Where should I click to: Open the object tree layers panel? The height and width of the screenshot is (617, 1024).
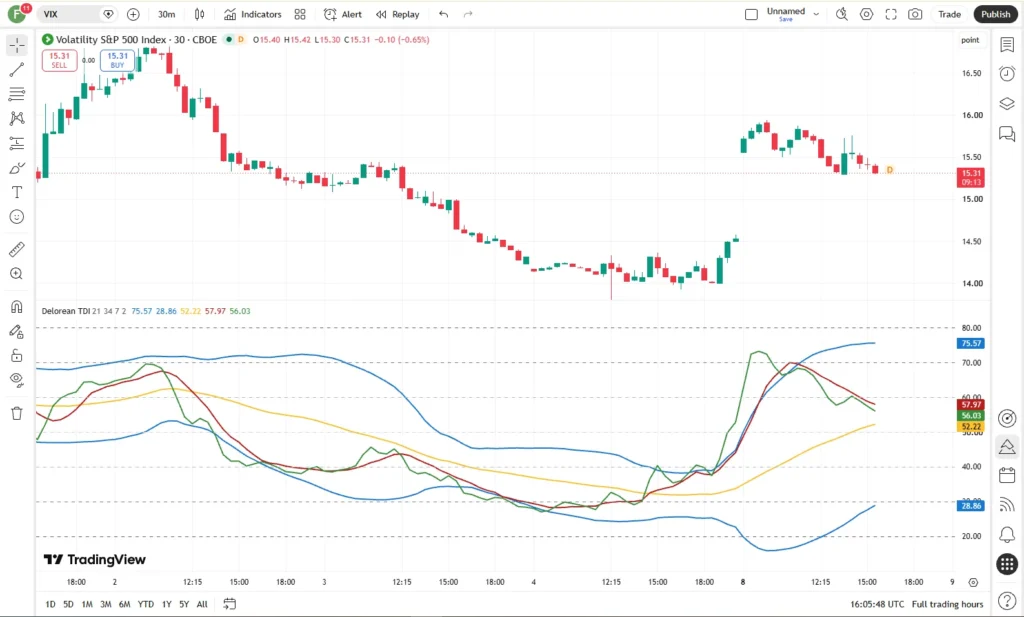pyautogui.click(x=1007, y=104)
